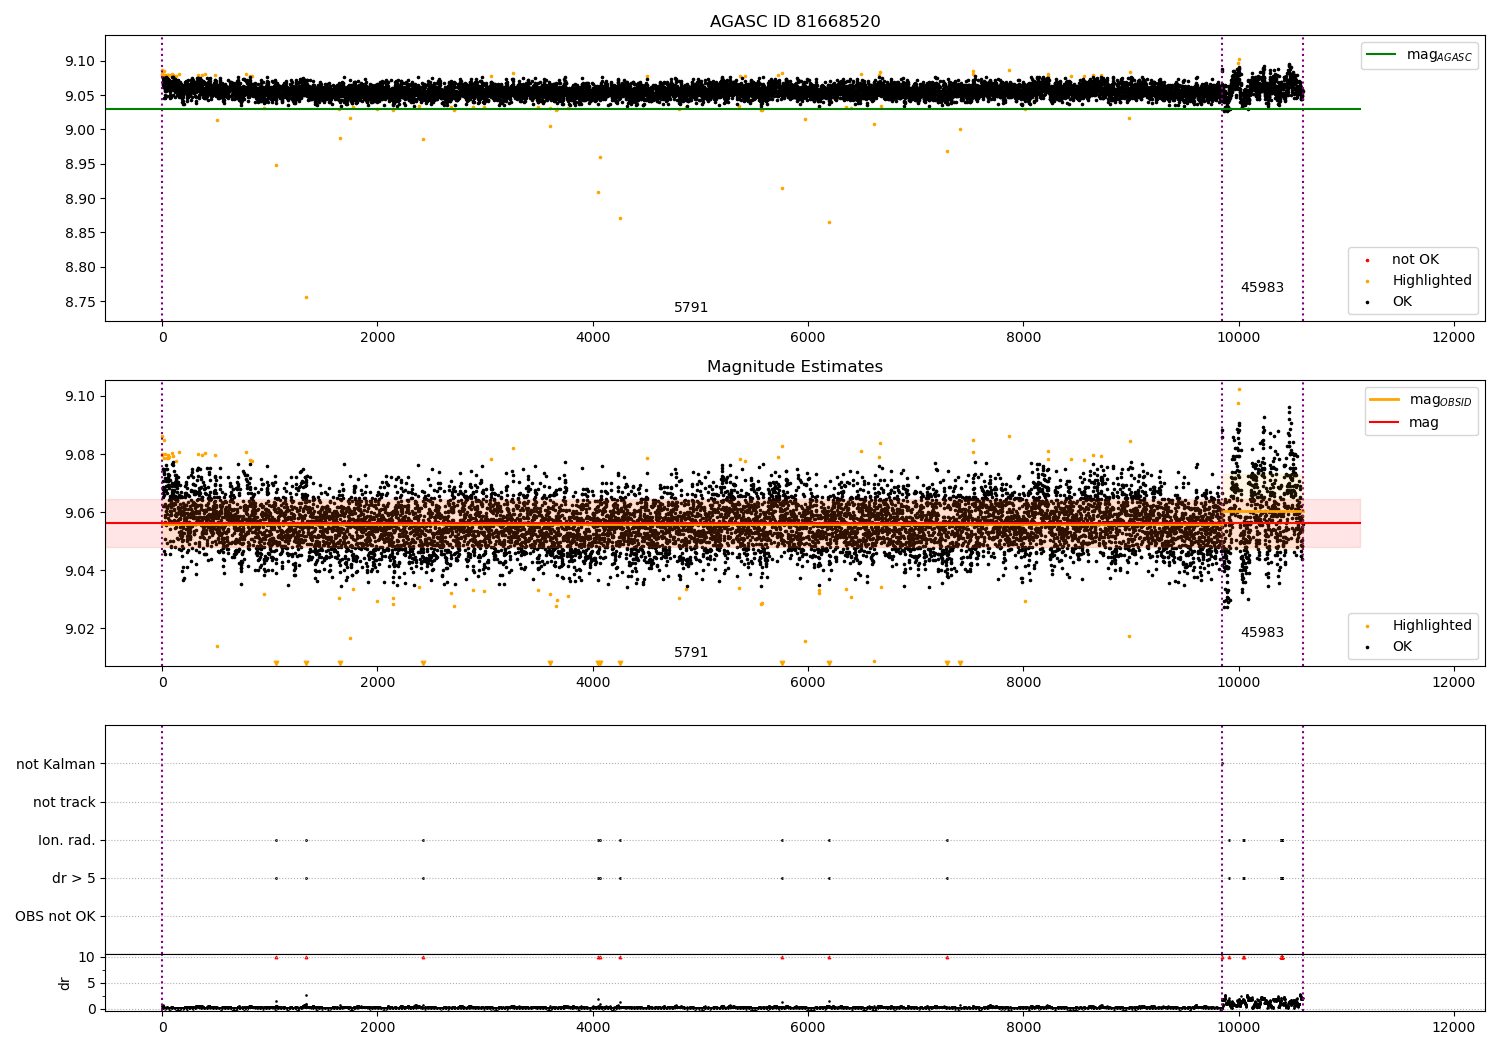The height and width of the screenshot is (1050, 1500).
Task: Click the '8.95' y-axis tick label
Action: click(x=80, y=165)
